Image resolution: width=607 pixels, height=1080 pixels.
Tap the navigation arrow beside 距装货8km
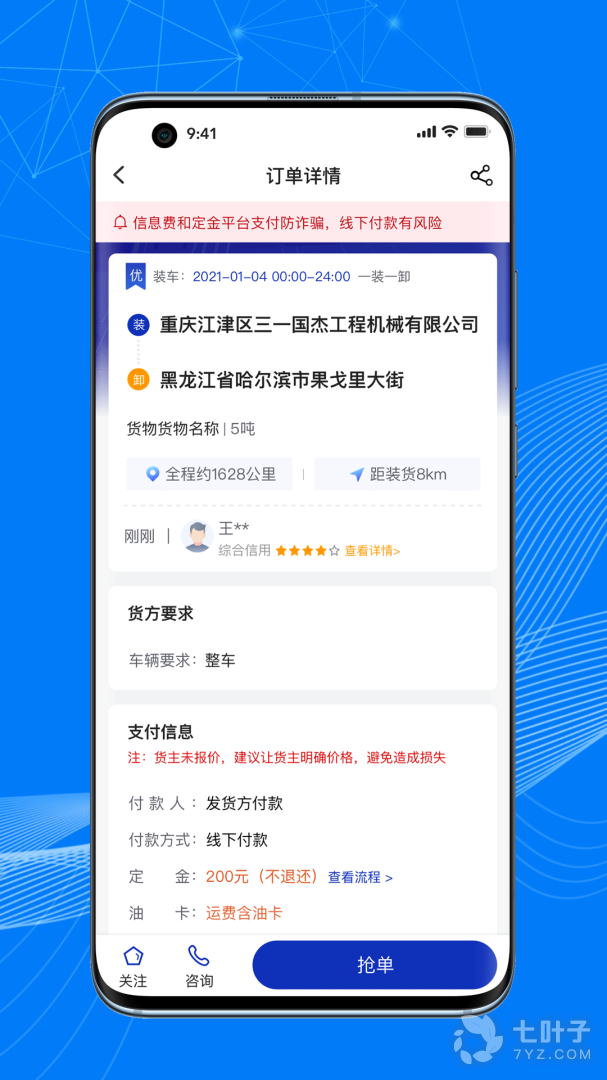click(356, 474)
